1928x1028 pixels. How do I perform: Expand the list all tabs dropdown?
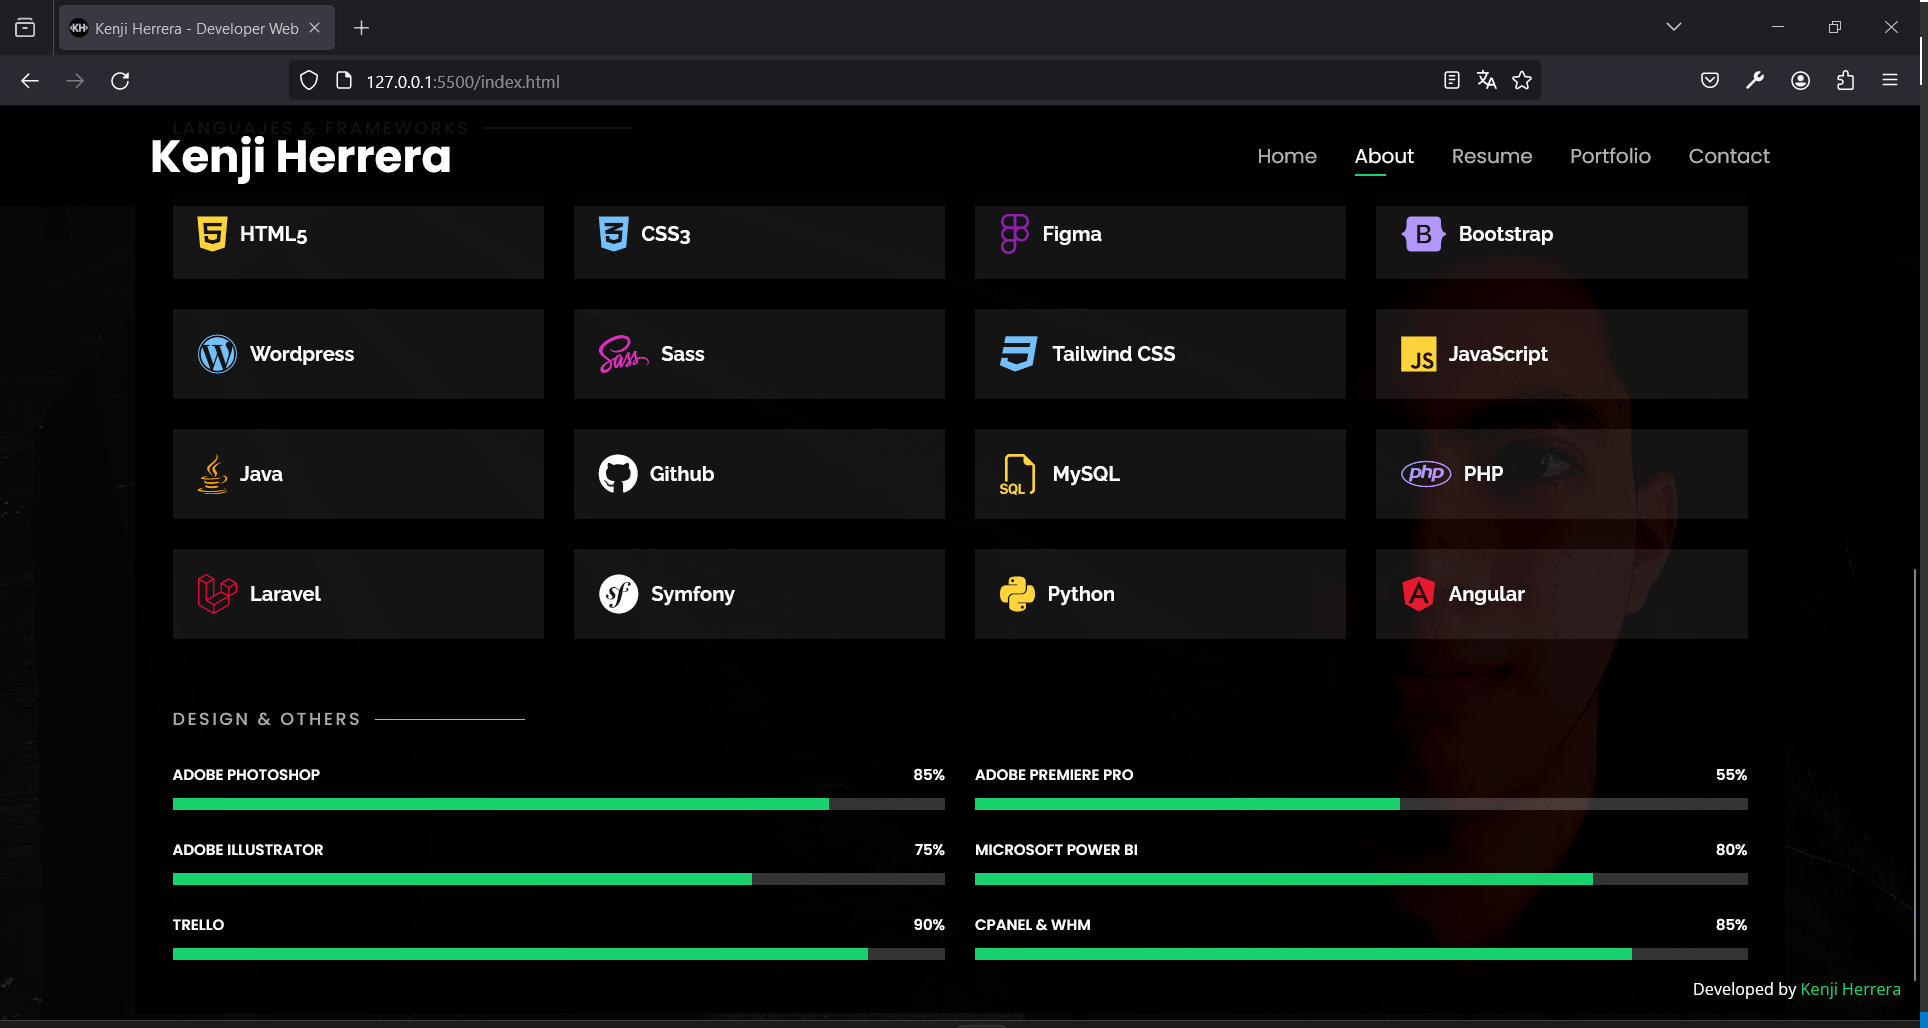pos(1674,27)
